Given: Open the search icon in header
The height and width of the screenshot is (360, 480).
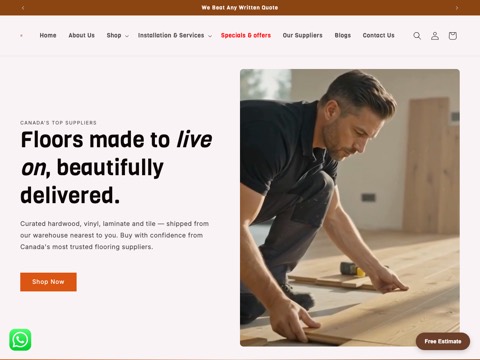Looking at the screenshot, I should coord(417,36).
